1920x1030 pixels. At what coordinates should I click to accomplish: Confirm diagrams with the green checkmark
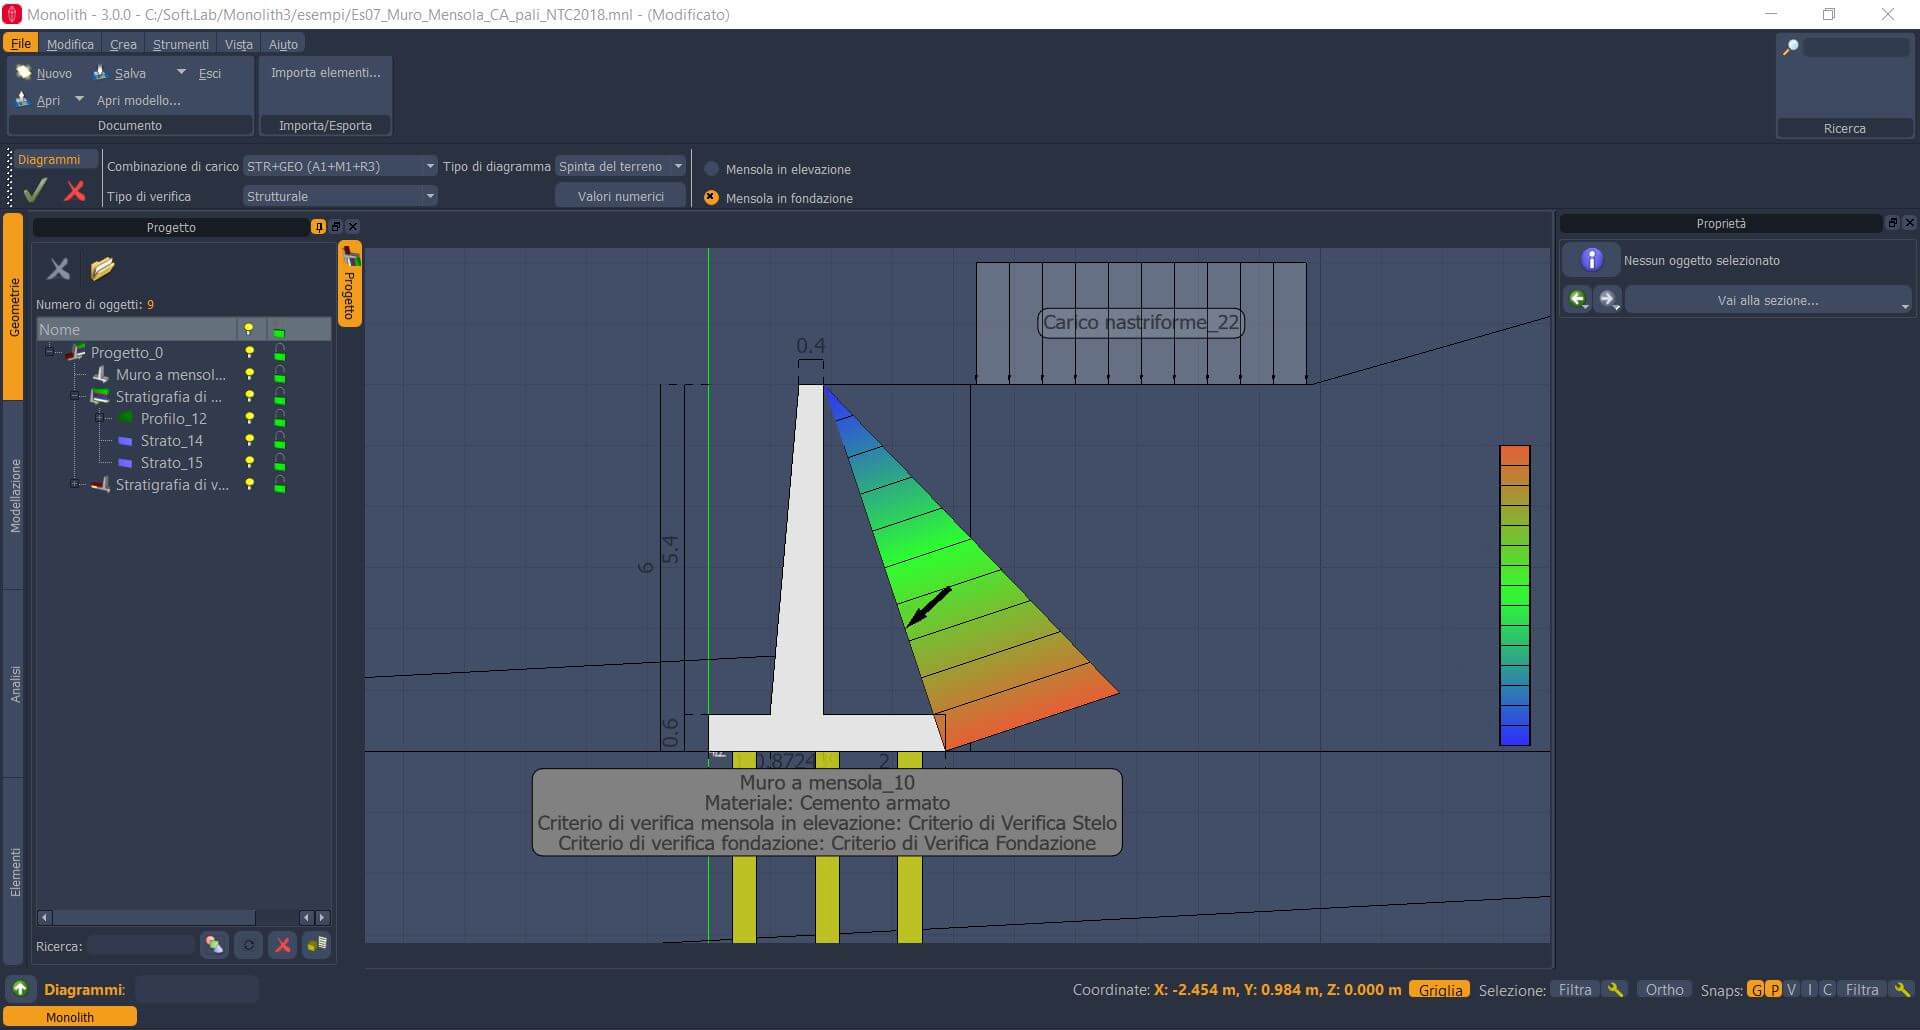(x=35, y=190)
